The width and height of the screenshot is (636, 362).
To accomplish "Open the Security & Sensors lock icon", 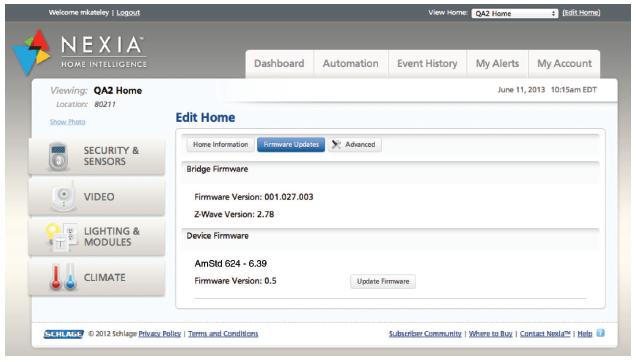I will pyautogui.click(x=58, y=156).
